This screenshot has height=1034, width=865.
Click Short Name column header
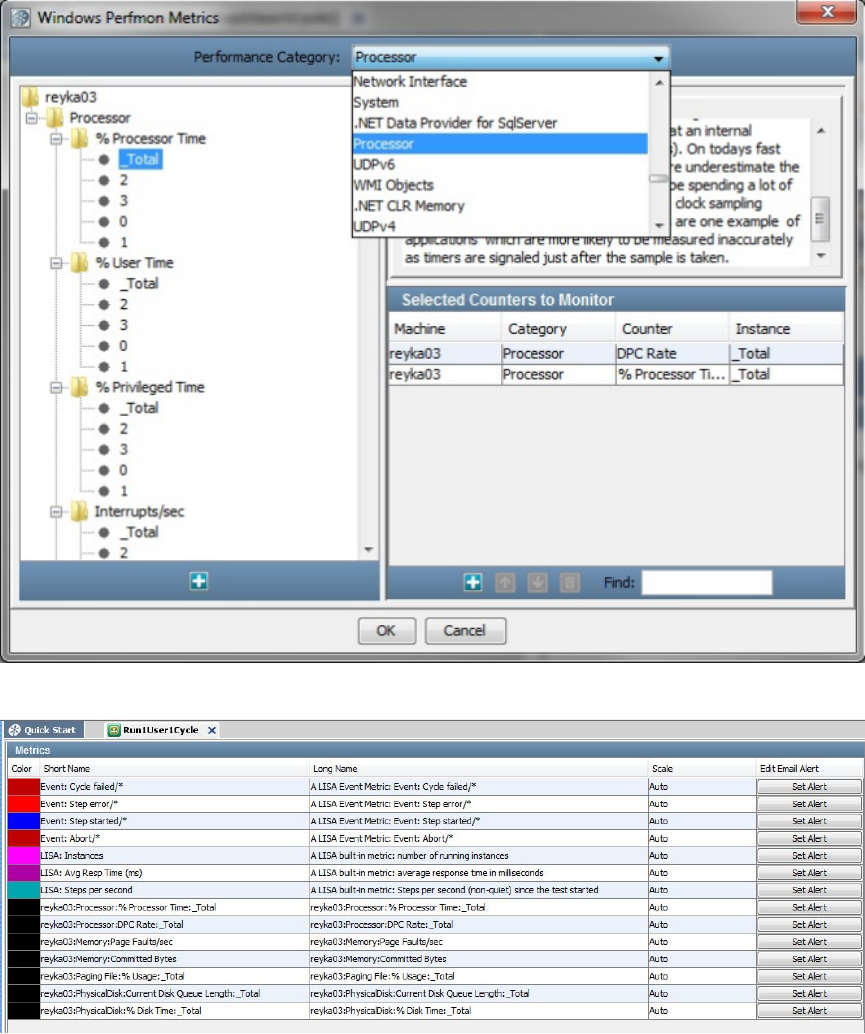point(174,769)
